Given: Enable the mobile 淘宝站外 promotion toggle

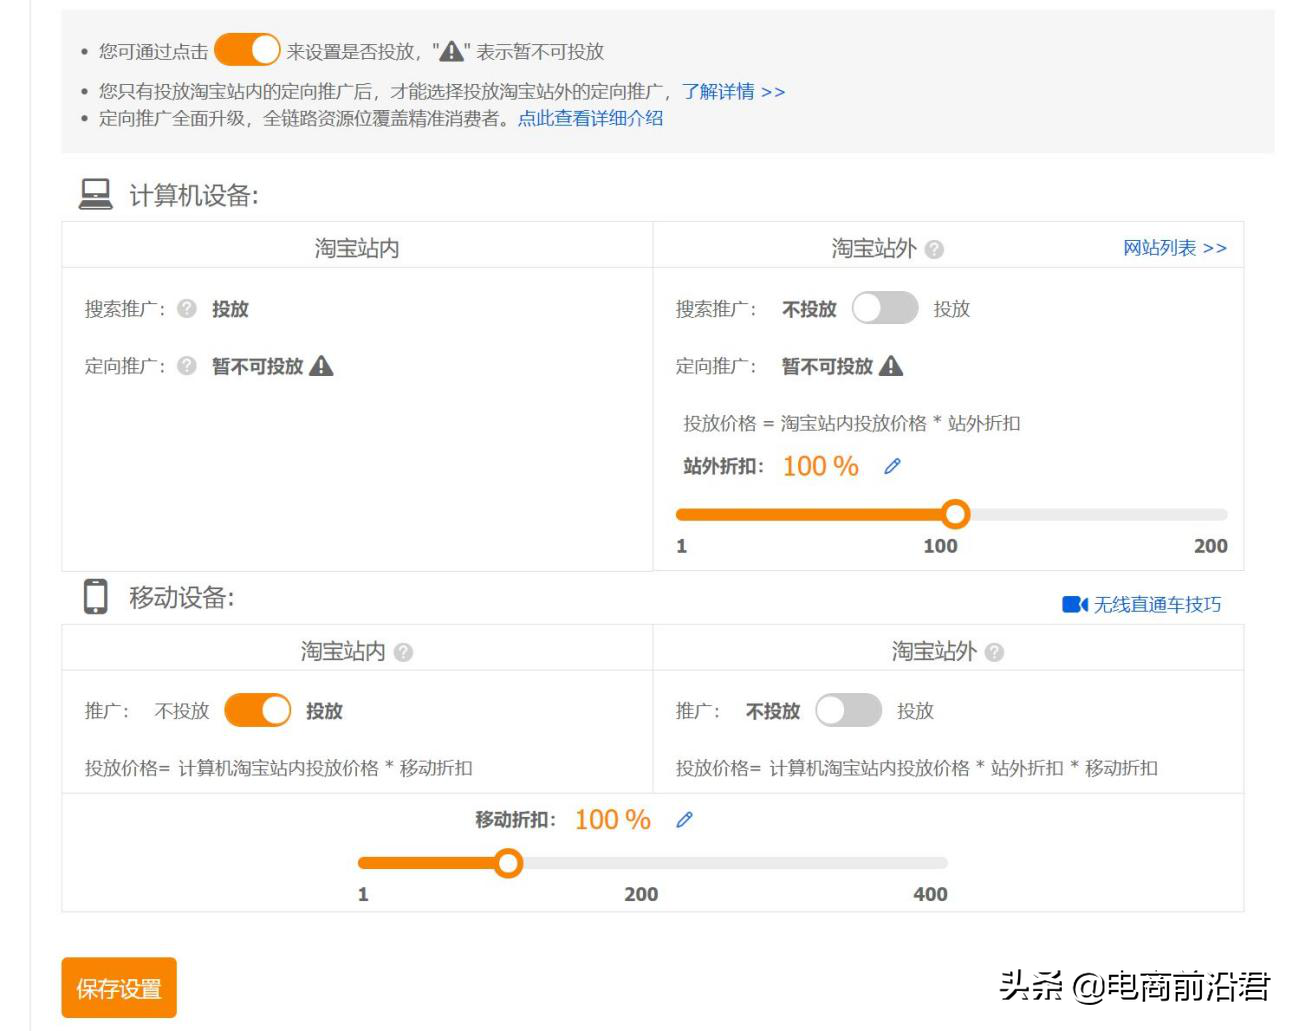Looking at the screenshot, I should (x=847, y=710).
